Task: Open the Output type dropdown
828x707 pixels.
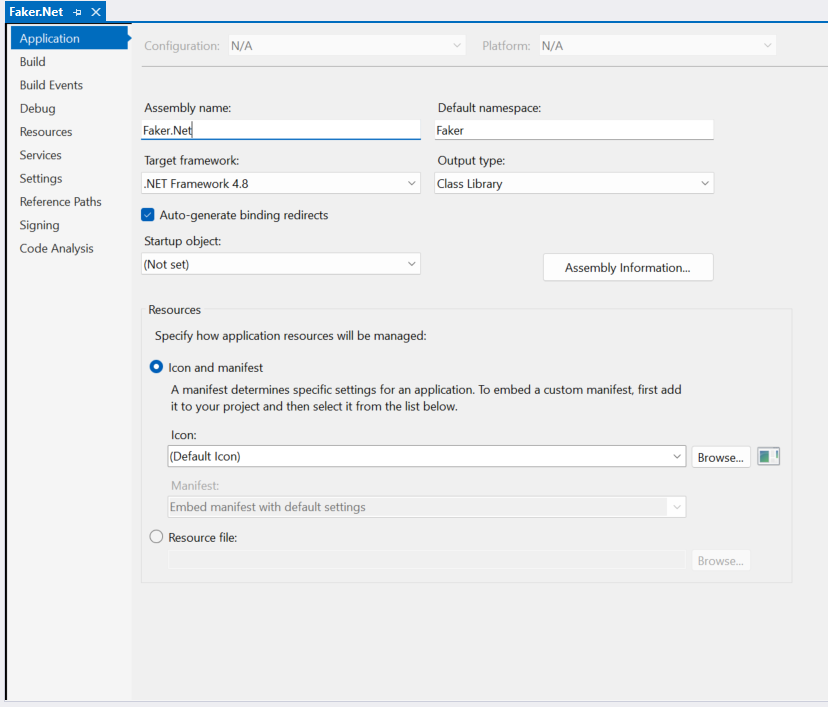Action: click(705, 183)
